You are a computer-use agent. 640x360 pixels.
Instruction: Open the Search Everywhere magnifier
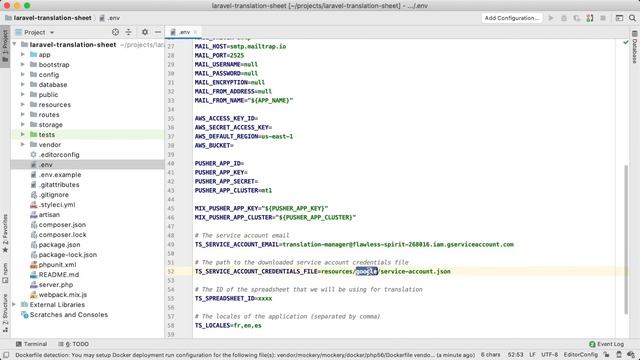point(632,18)
